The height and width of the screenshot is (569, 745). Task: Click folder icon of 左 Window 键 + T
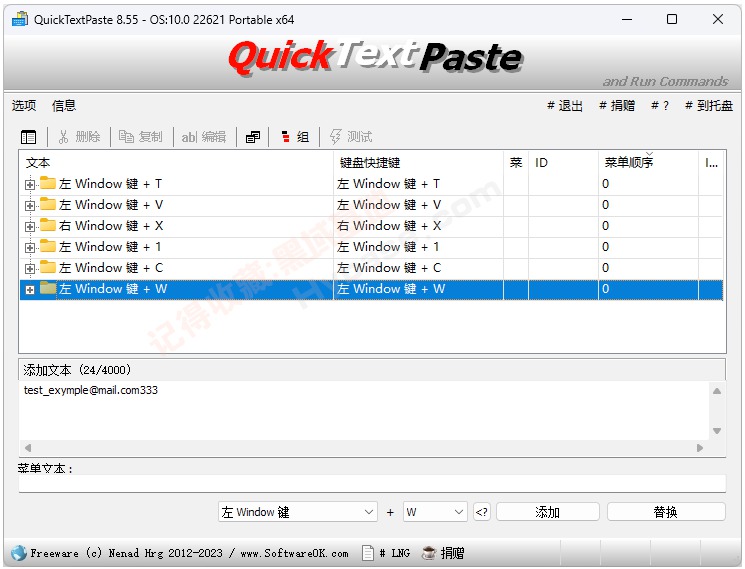(x=48, y=183)
